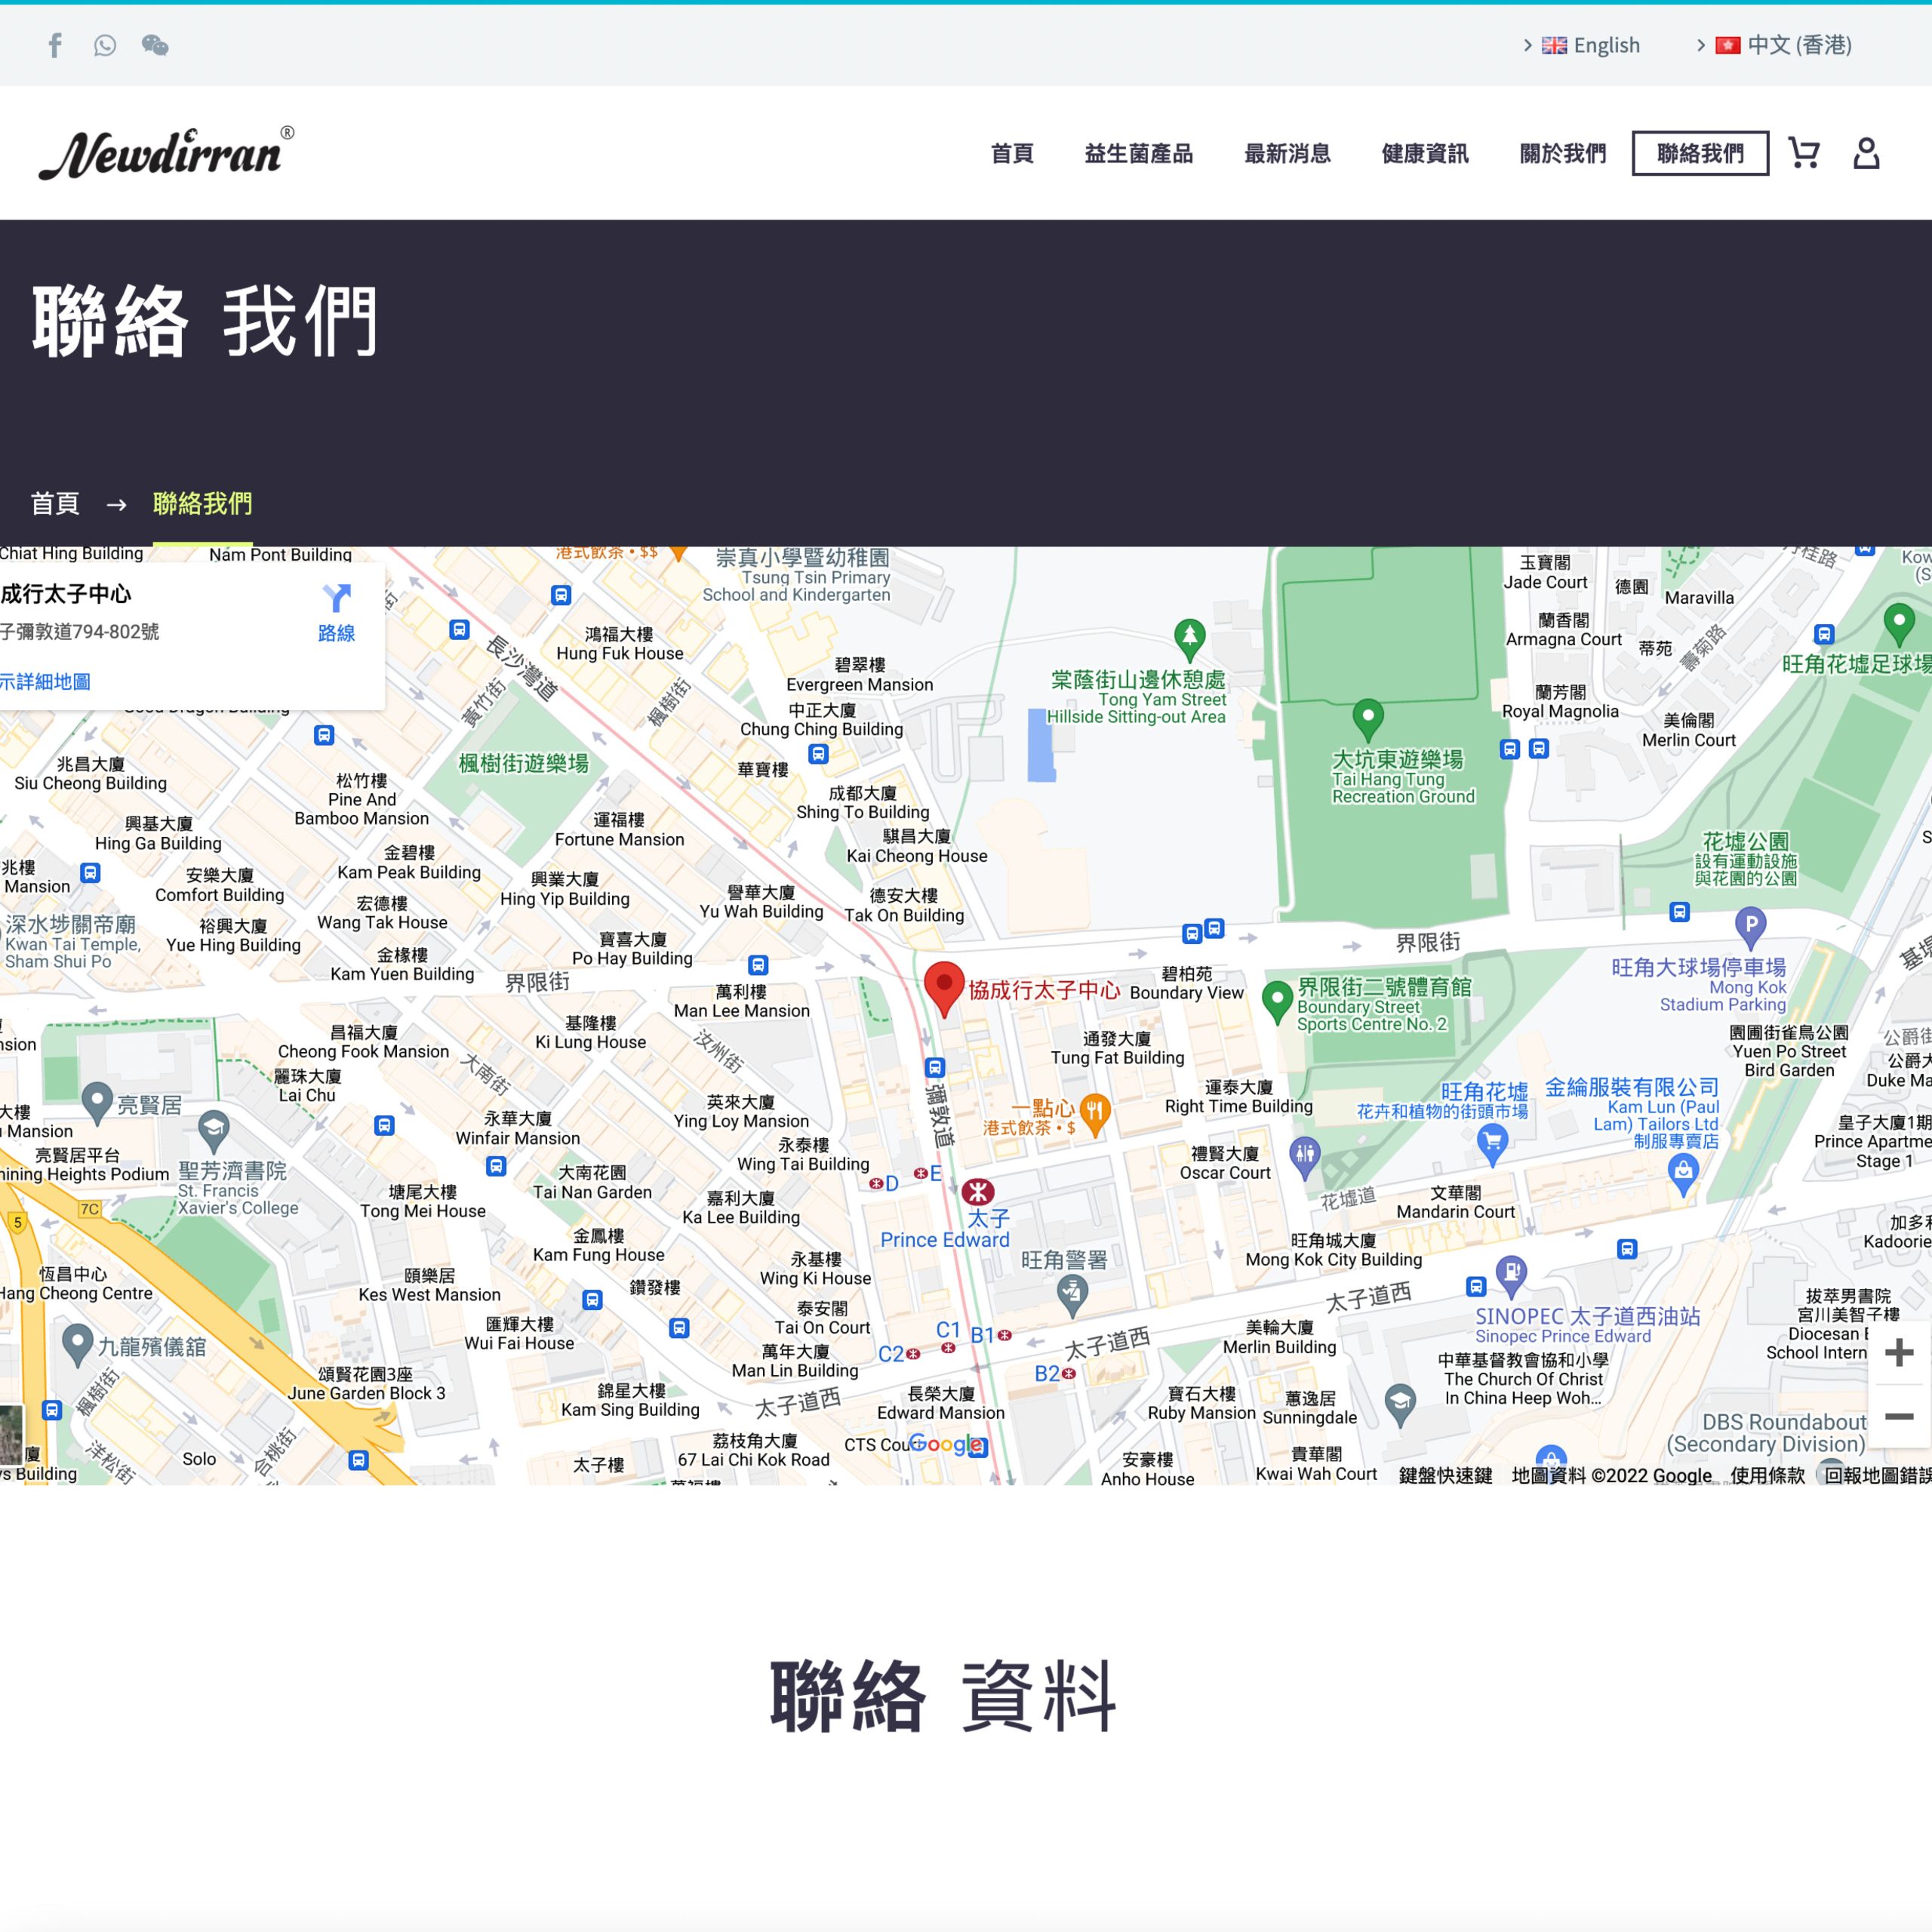The height and width of the screenshot is (1932, 1932).
Task: Click the 旺角花墟足球場 green marker
Action: pyautogui.click(x=1898, y=625)
